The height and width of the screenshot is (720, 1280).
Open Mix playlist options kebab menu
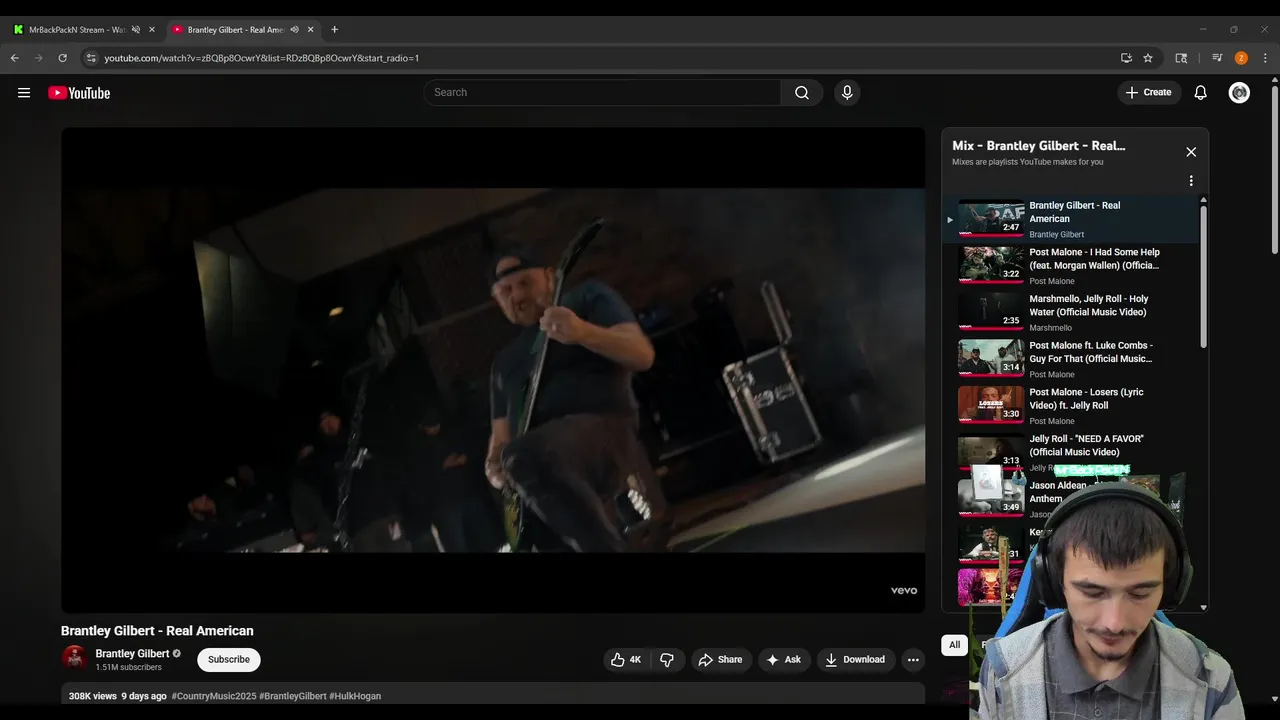pyautogui.click(x=1191, y=181)
